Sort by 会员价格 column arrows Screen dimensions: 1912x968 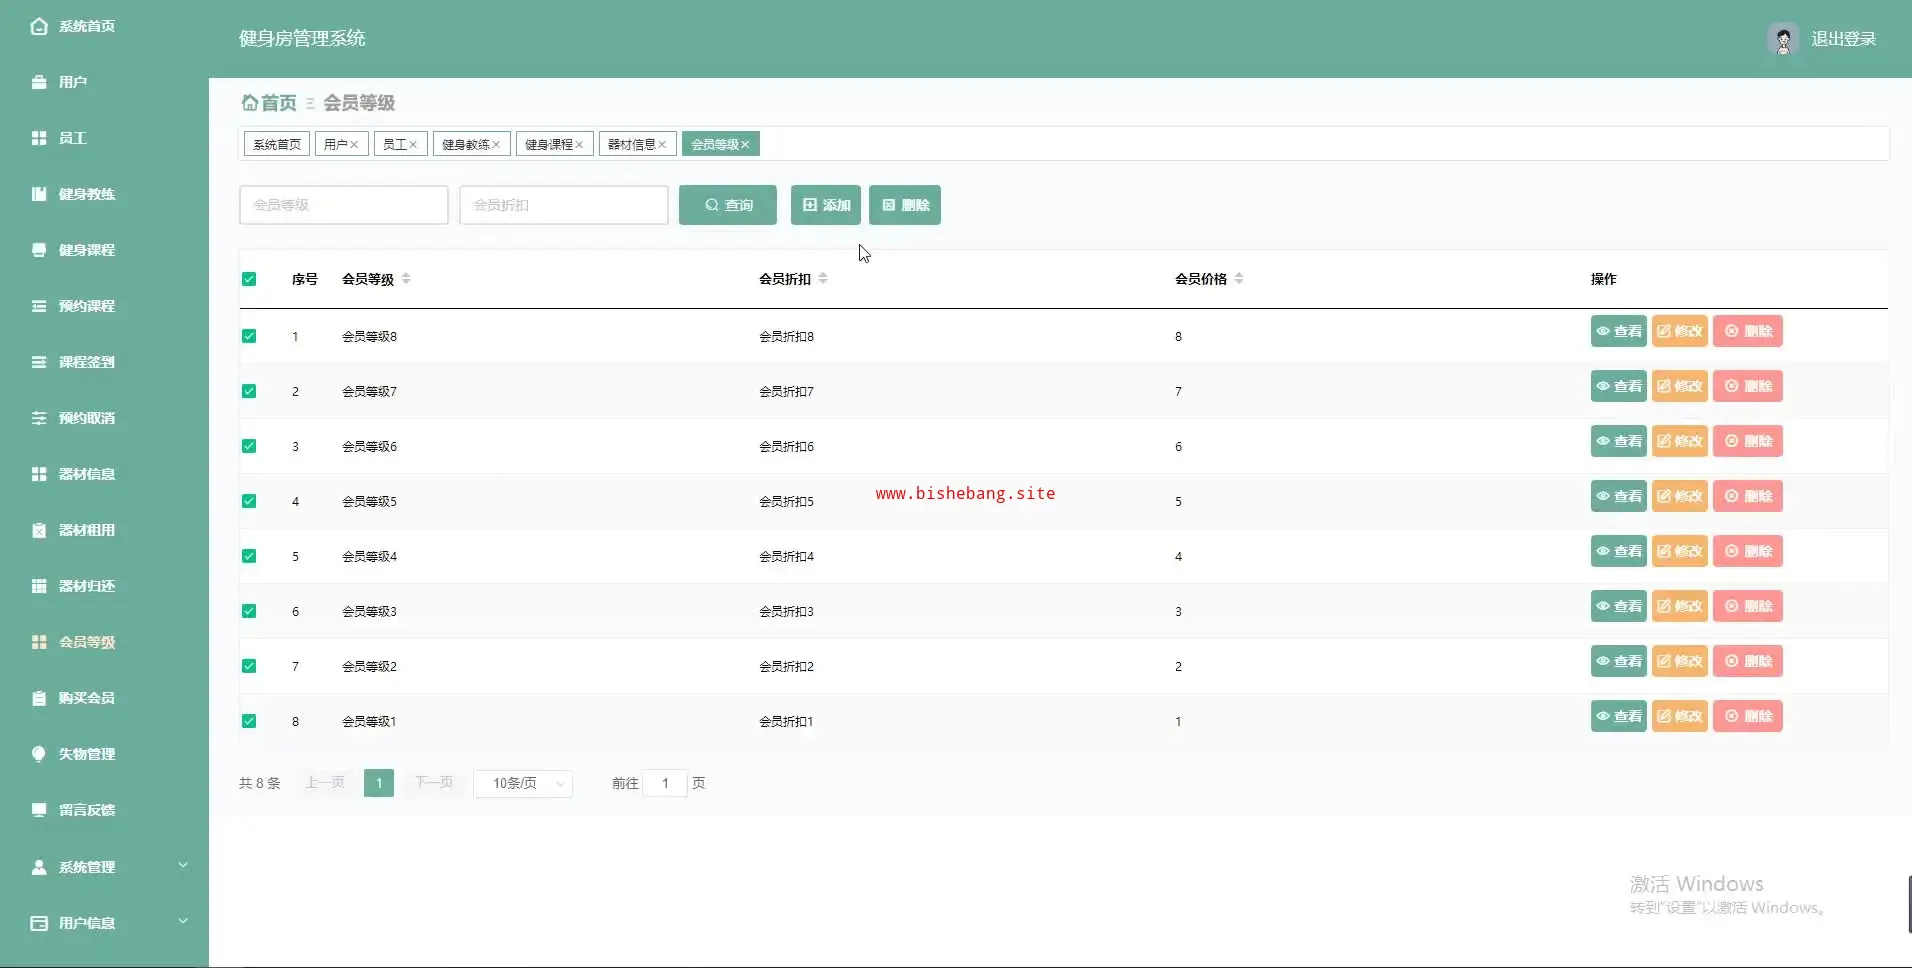[1239, 279]
